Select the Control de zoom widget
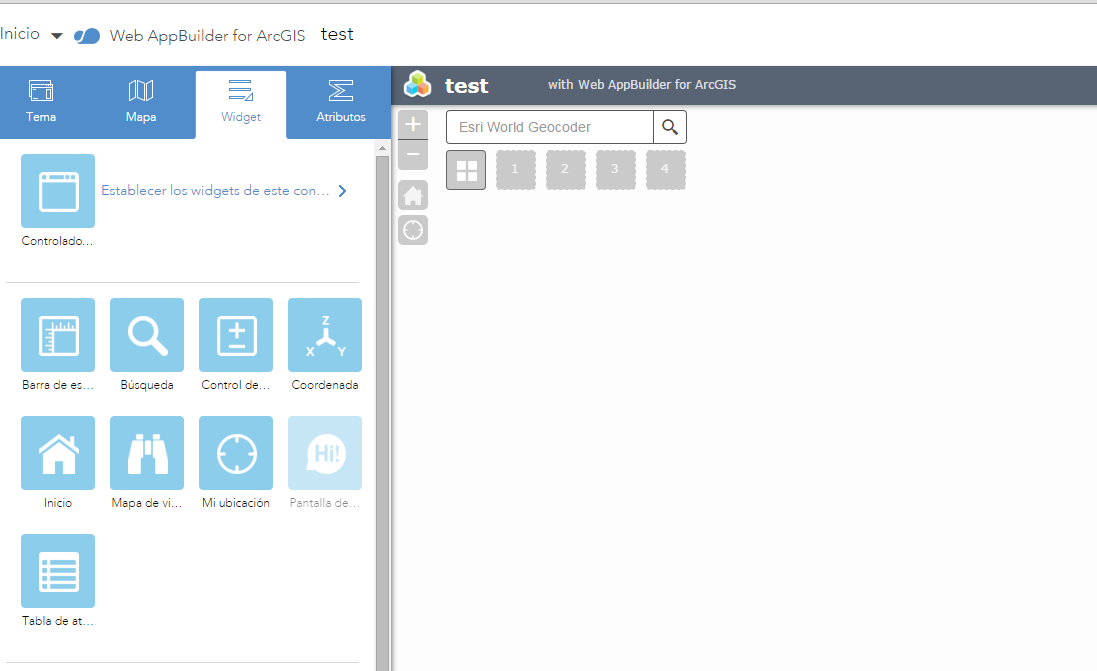Viewport: 1097px width, 671px height. tap(236, 335)
